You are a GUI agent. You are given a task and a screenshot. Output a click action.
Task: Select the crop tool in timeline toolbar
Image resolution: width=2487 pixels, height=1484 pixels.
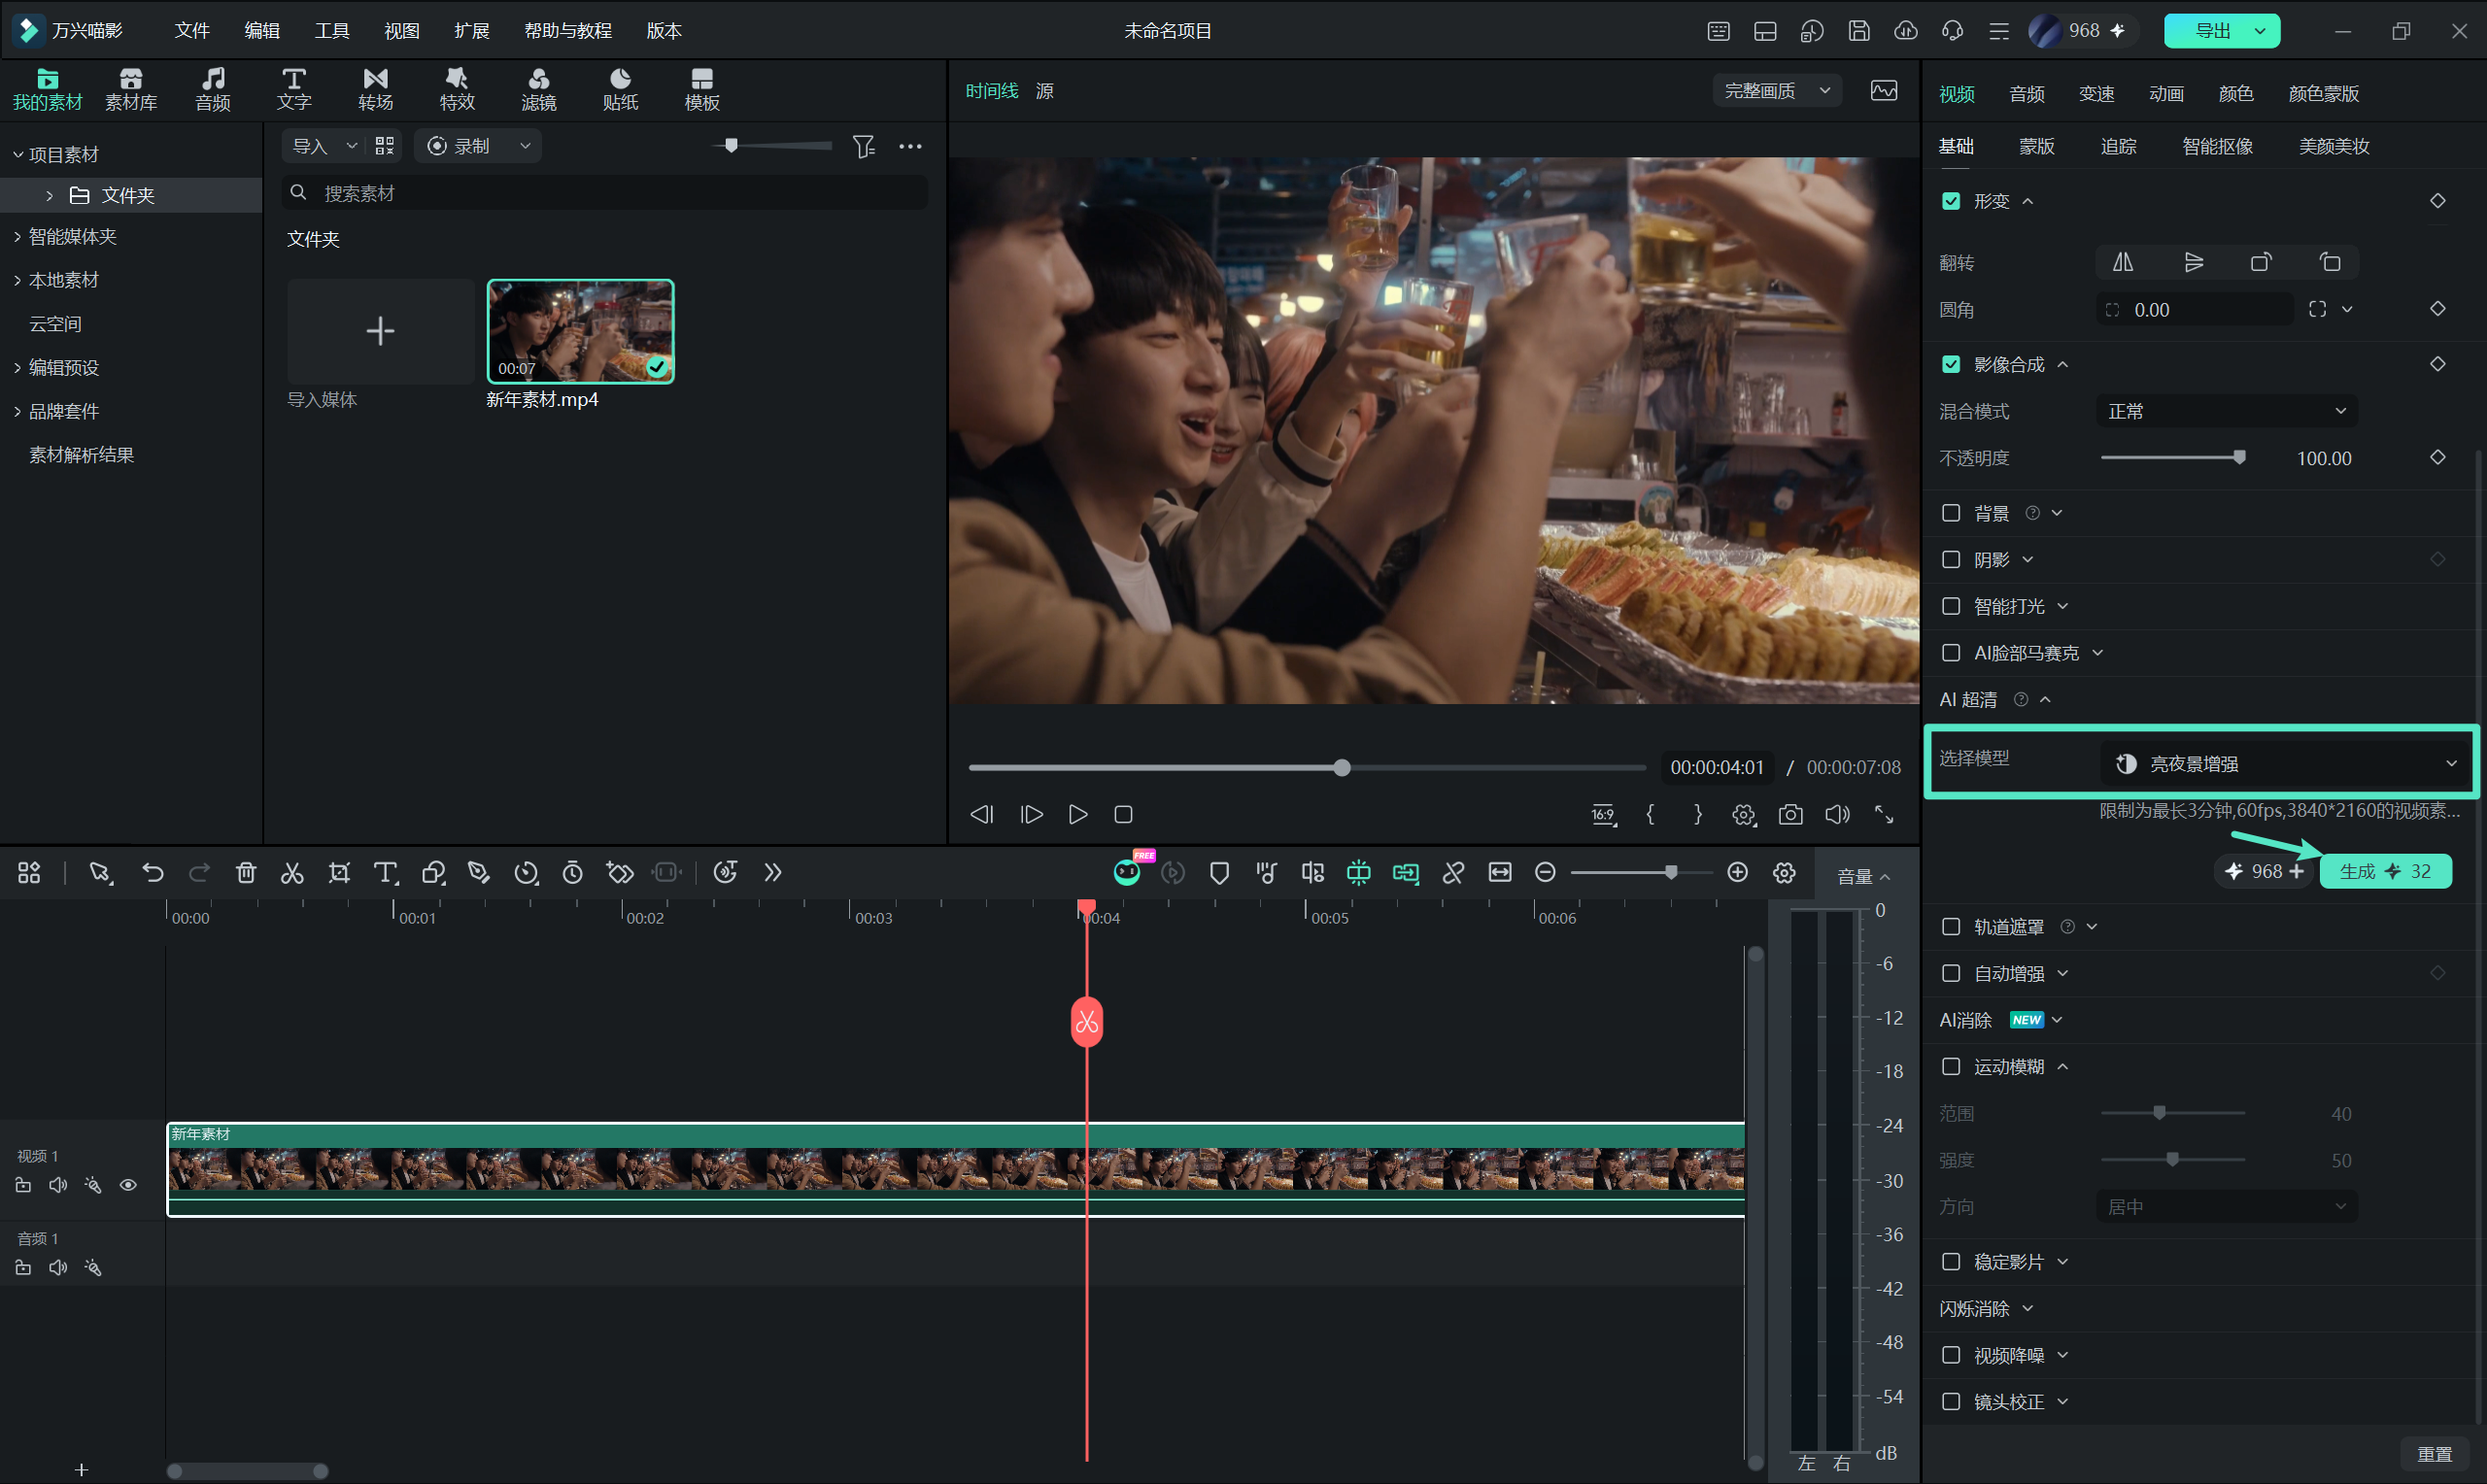coord(339,872)
